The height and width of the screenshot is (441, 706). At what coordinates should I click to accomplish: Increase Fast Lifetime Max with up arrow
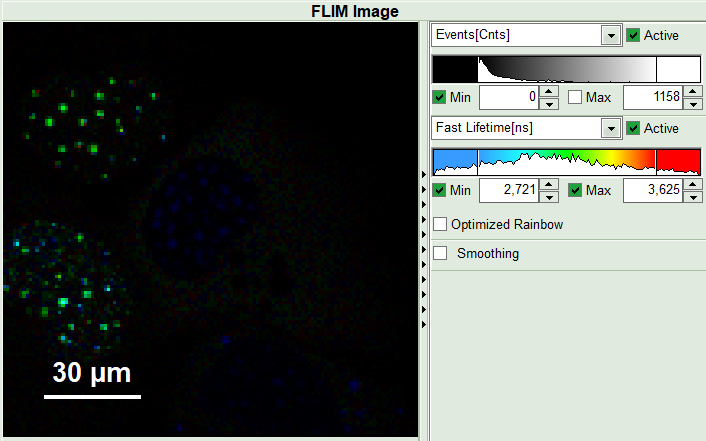pos(693,185)
